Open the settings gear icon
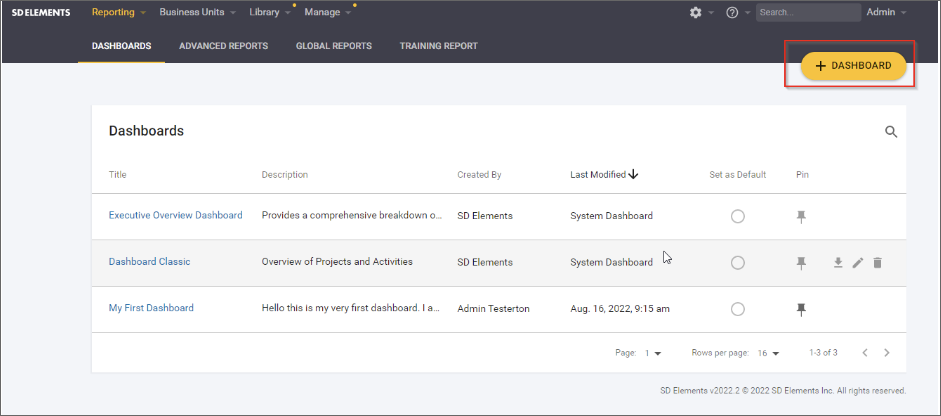The image size is (941, 416). point(696,12)
